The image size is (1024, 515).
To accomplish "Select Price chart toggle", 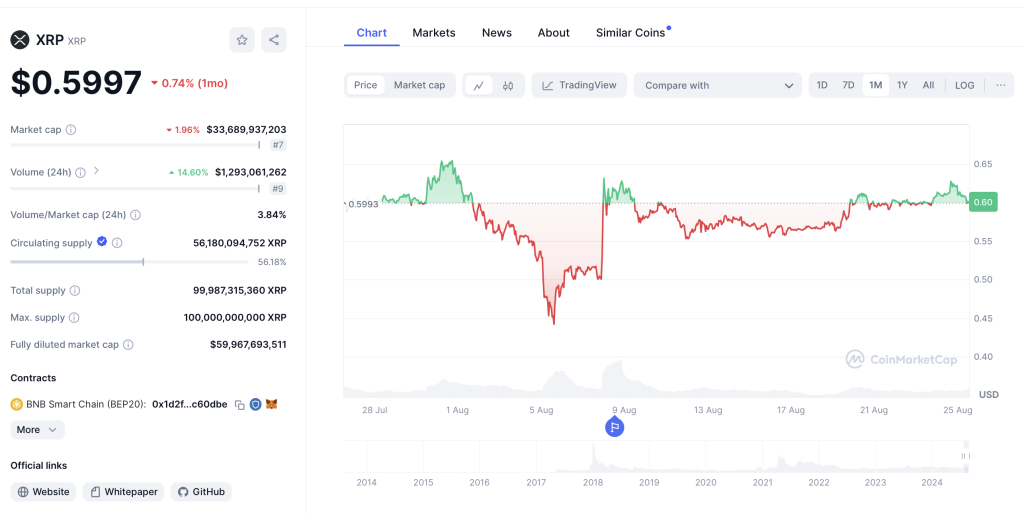I will [x=366, y=86].
